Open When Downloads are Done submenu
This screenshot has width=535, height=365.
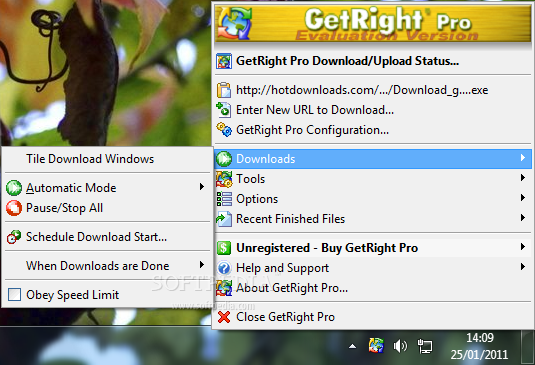(x=107, y=266)
